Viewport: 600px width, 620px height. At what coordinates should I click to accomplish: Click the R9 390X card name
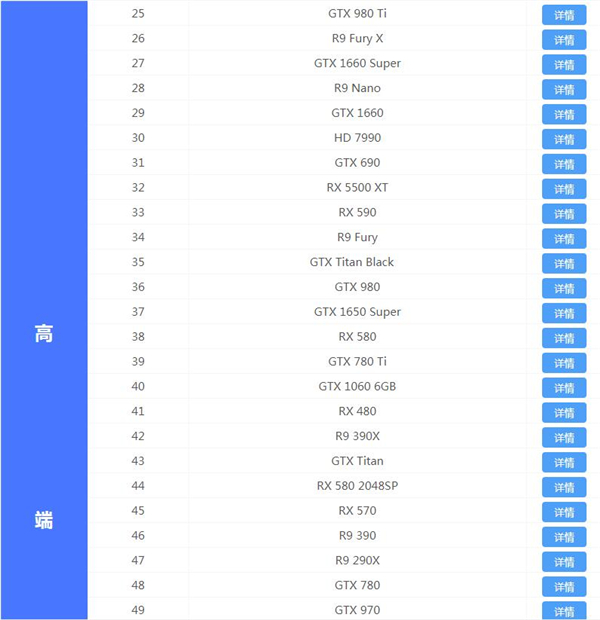pyautogui.click(x=357, y=436)
